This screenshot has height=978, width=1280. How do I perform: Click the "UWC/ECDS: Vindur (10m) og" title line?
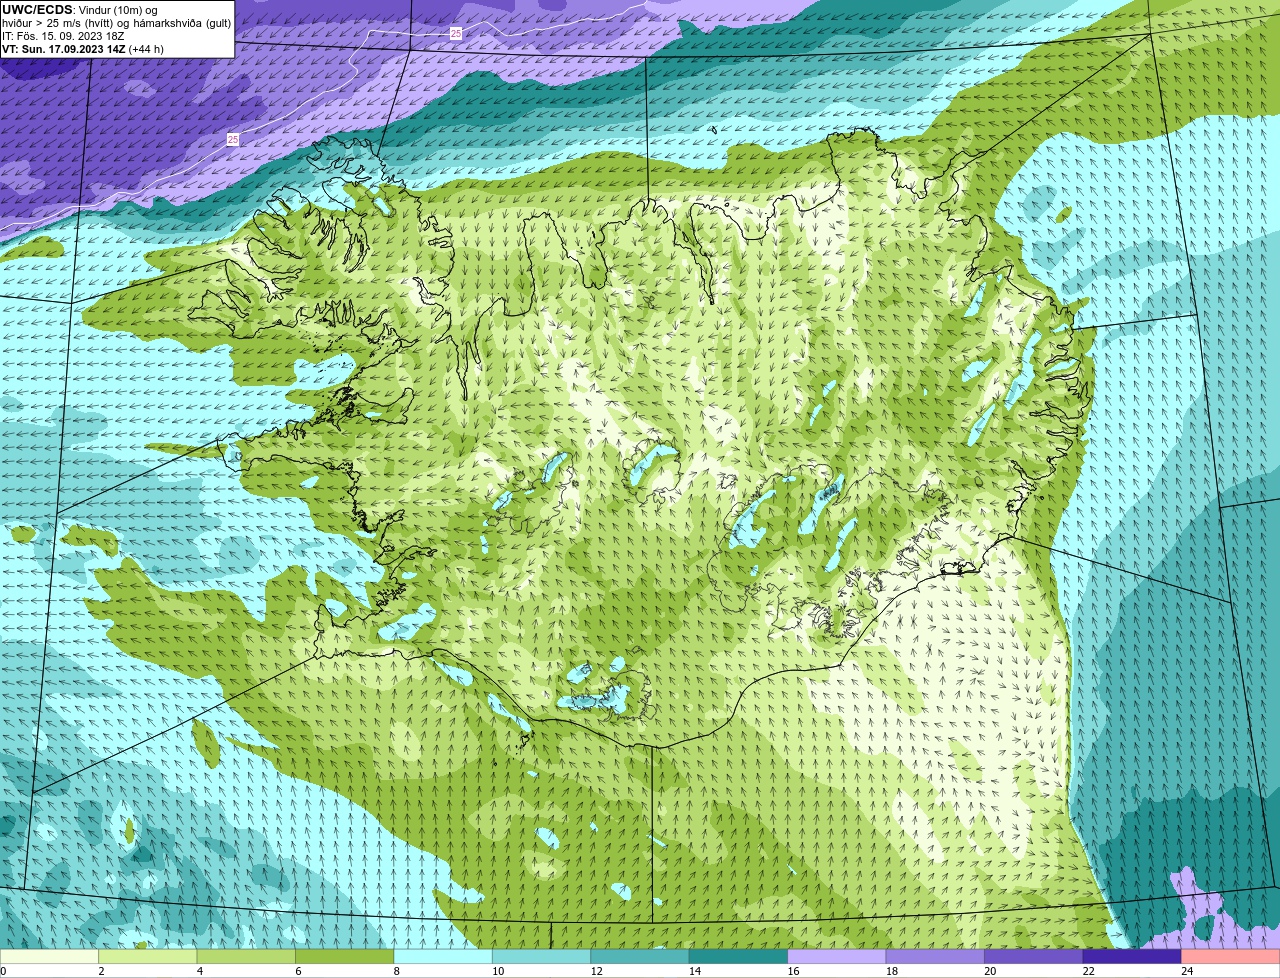coord(80,10)
